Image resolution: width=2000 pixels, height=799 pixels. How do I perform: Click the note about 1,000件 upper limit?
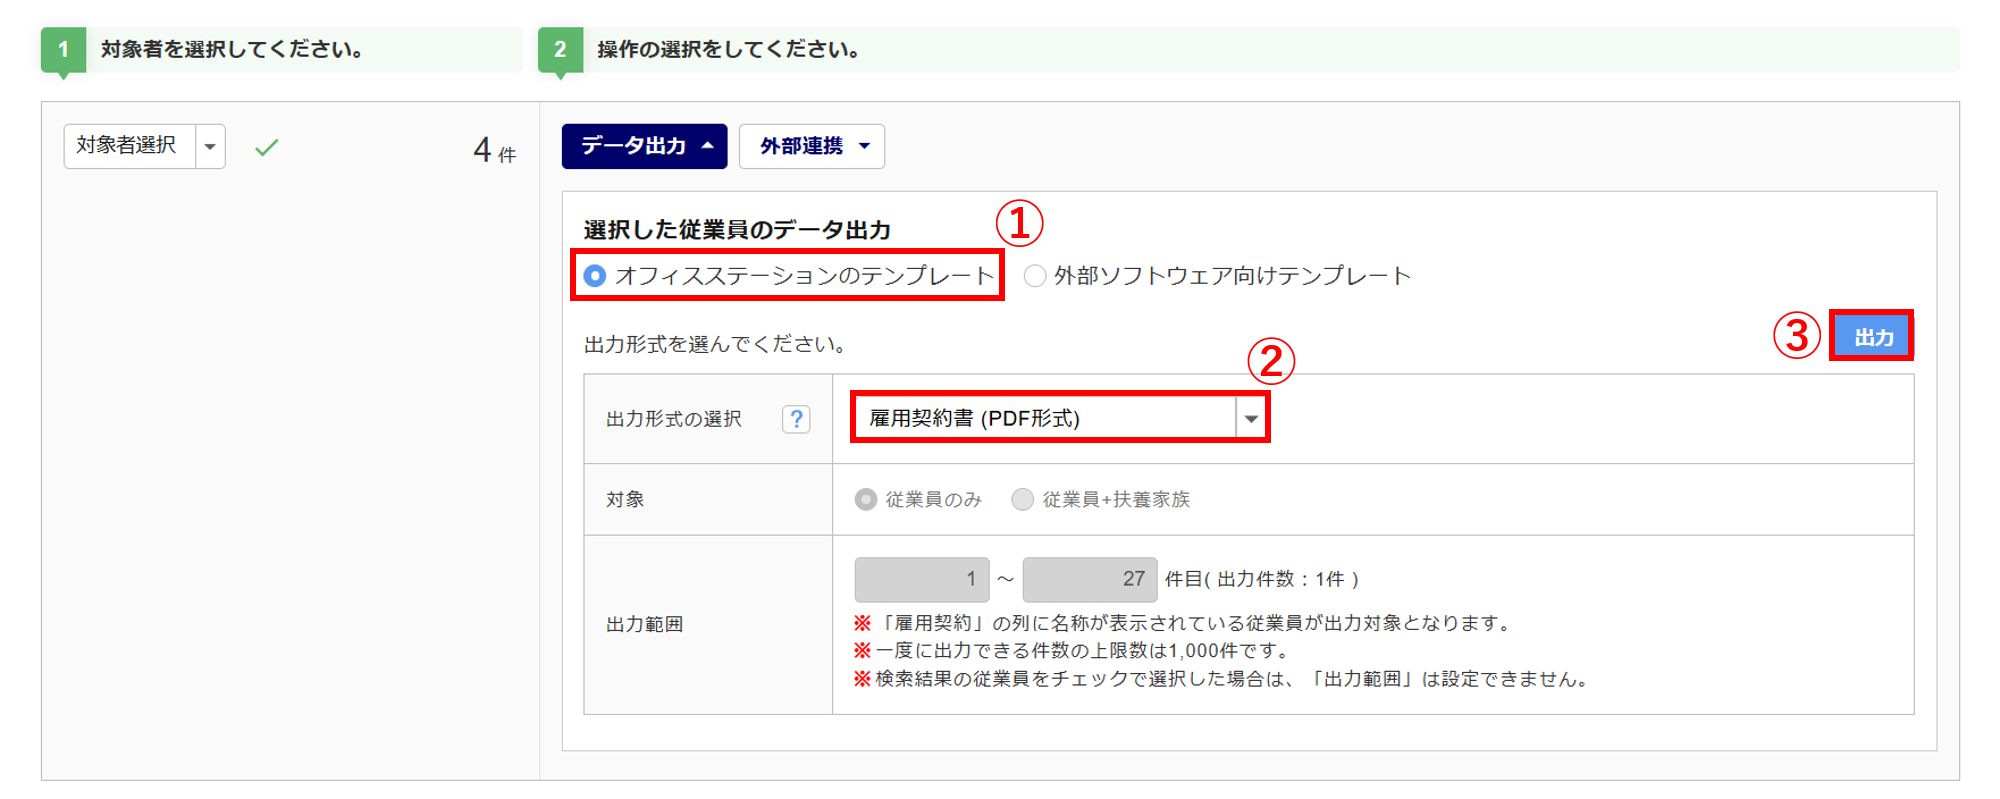(1072, 651)
